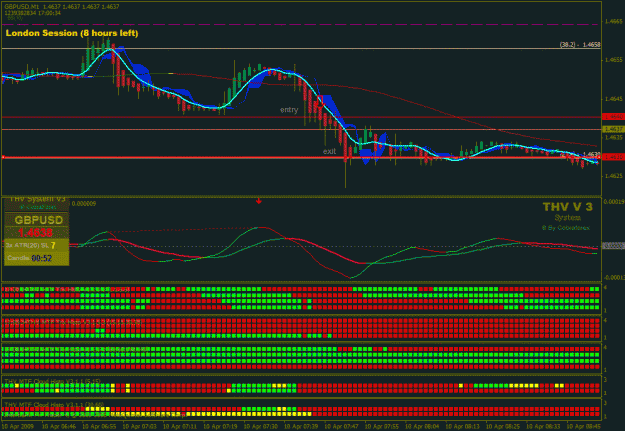Click the 1.4655 price axis label
Screen dimensions: 625x431
click(614, 60)
